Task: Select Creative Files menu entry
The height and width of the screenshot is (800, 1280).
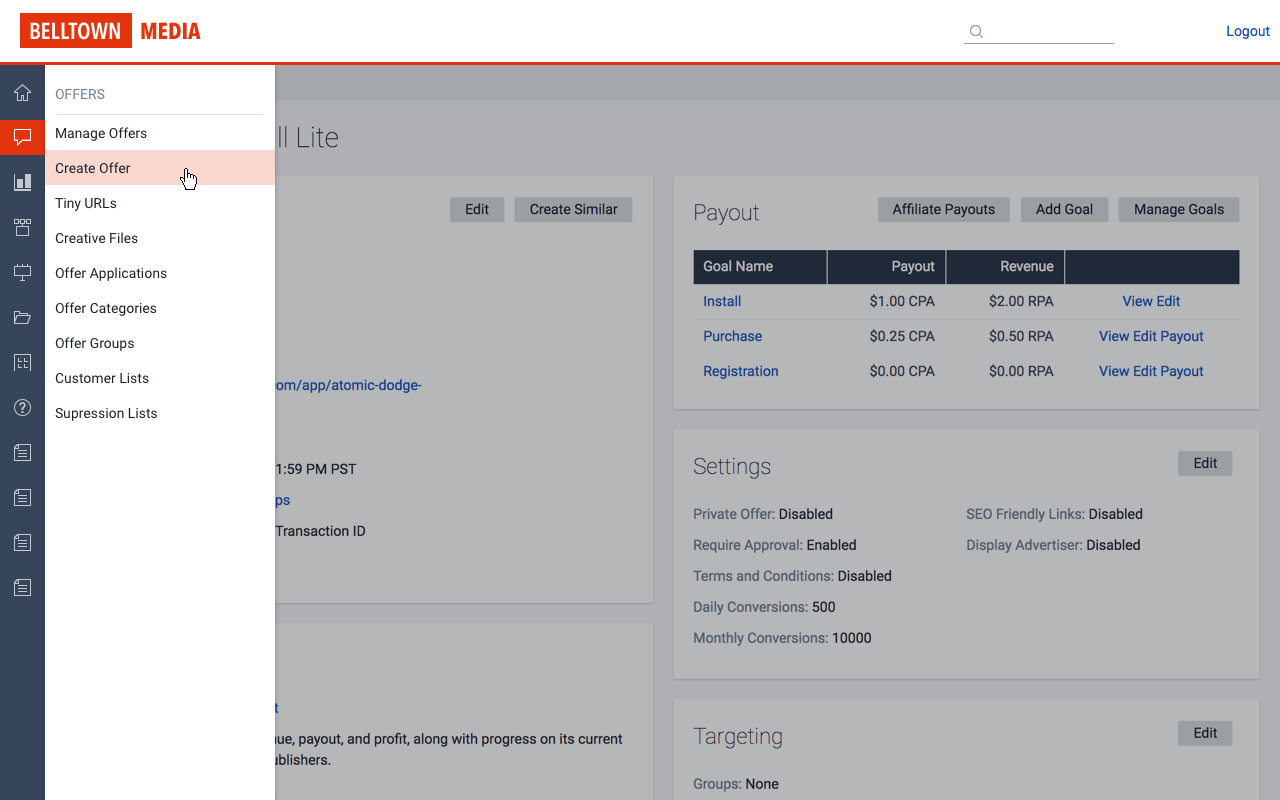Action: tap(160, 238)
